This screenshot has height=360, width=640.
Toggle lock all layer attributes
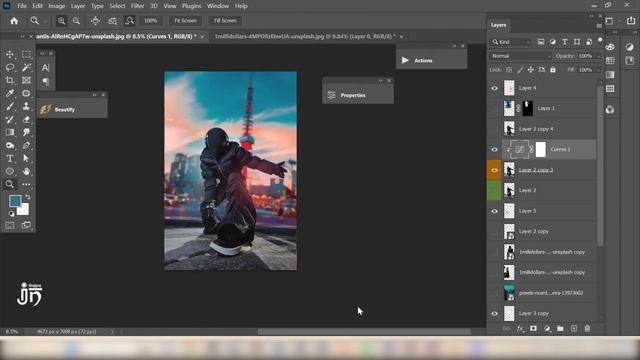point(553,70)
